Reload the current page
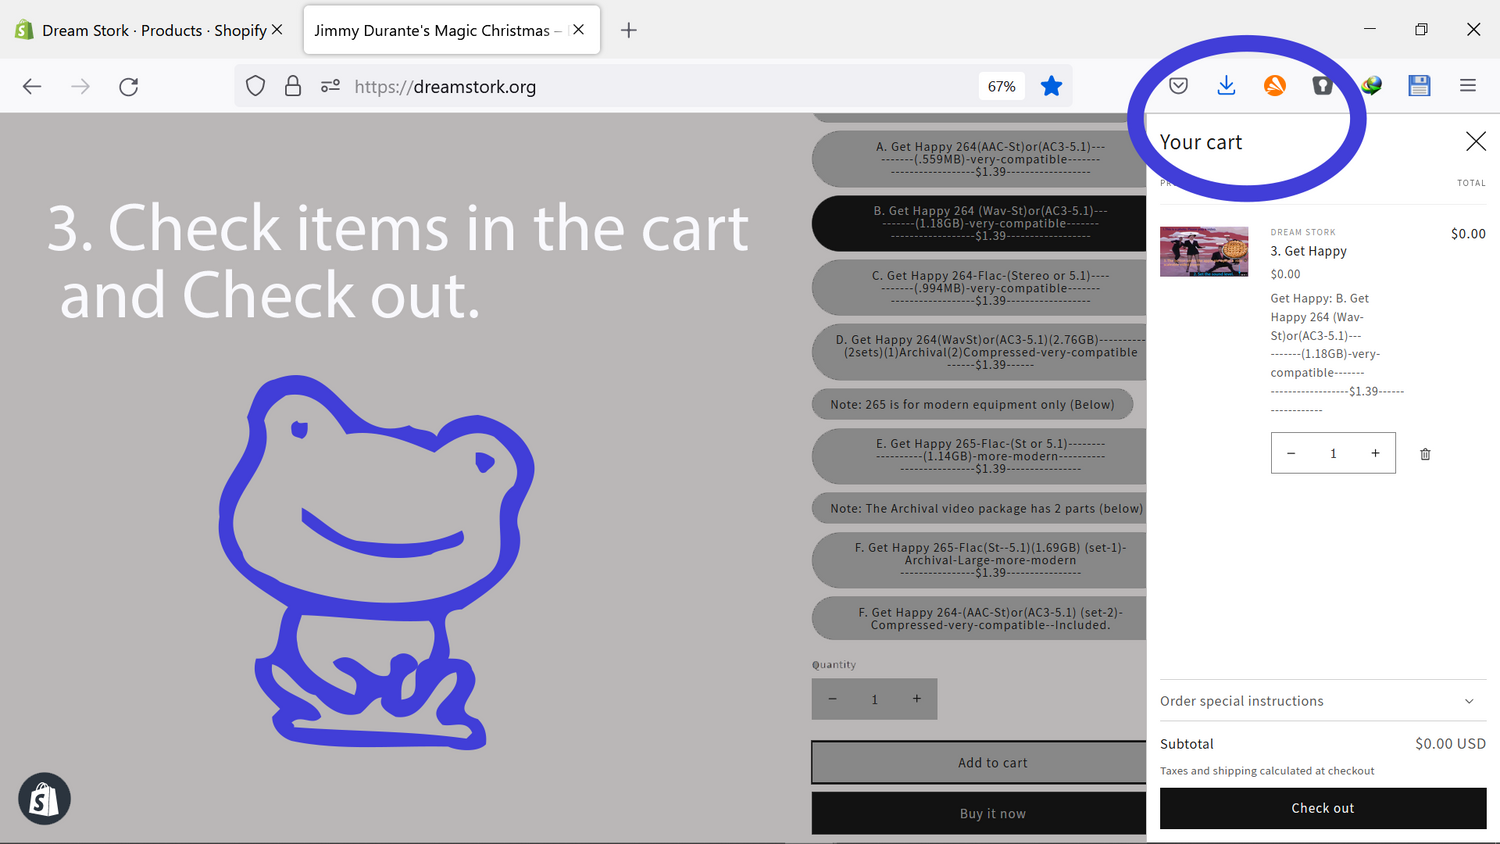 tap(128, 87)
